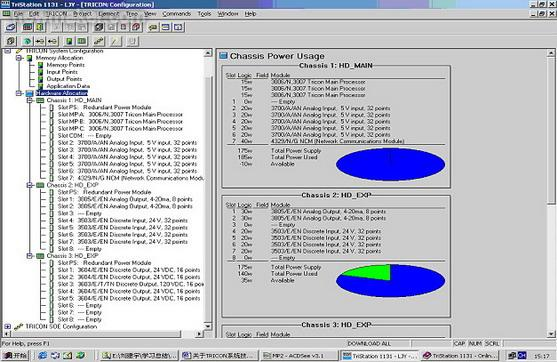Click the green Available slice in Chassis 2 pie
This screenshot has height=362, width=557.
(x=372, y=273)
